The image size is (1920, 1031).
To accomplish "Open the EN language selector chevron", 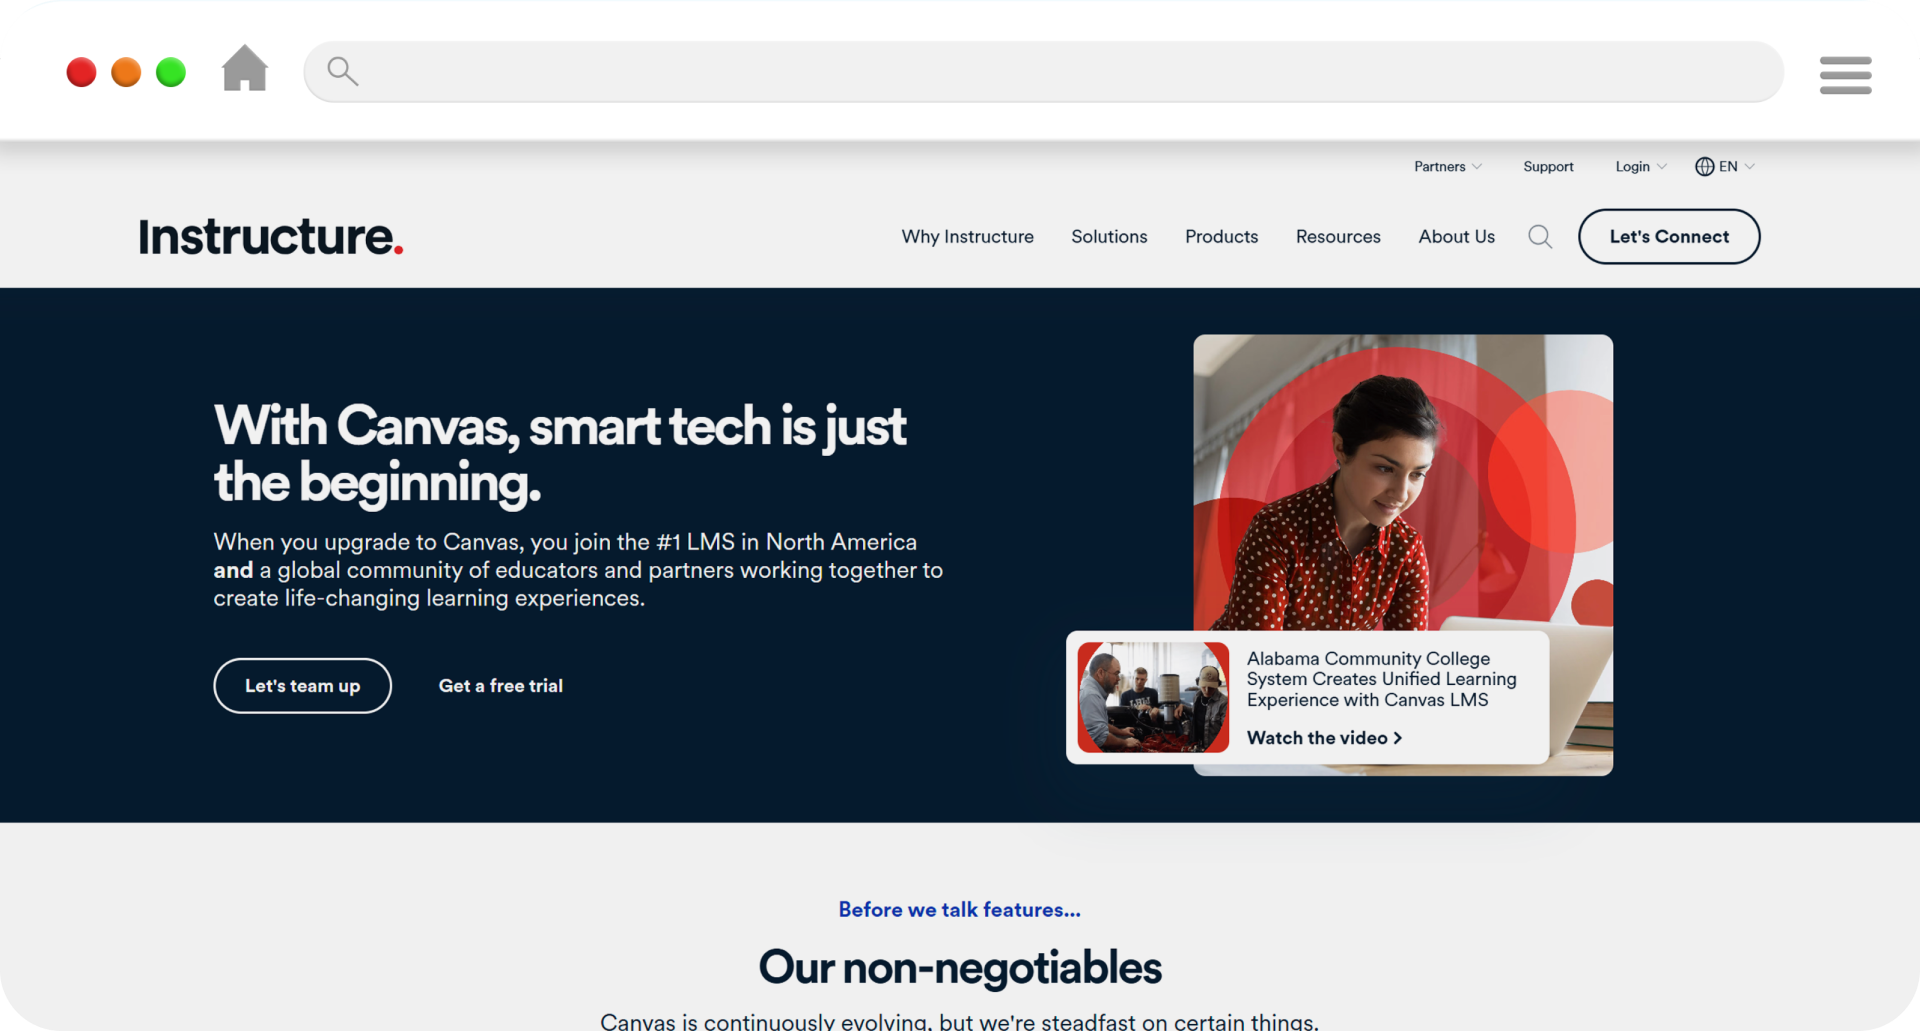I will [1749, 167].
